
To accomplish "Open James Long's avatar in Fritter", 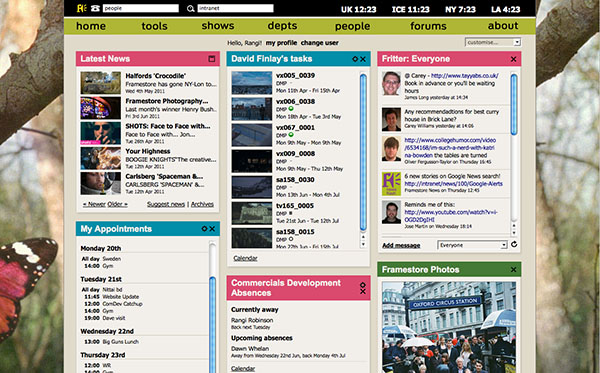I will coord(391,83).
